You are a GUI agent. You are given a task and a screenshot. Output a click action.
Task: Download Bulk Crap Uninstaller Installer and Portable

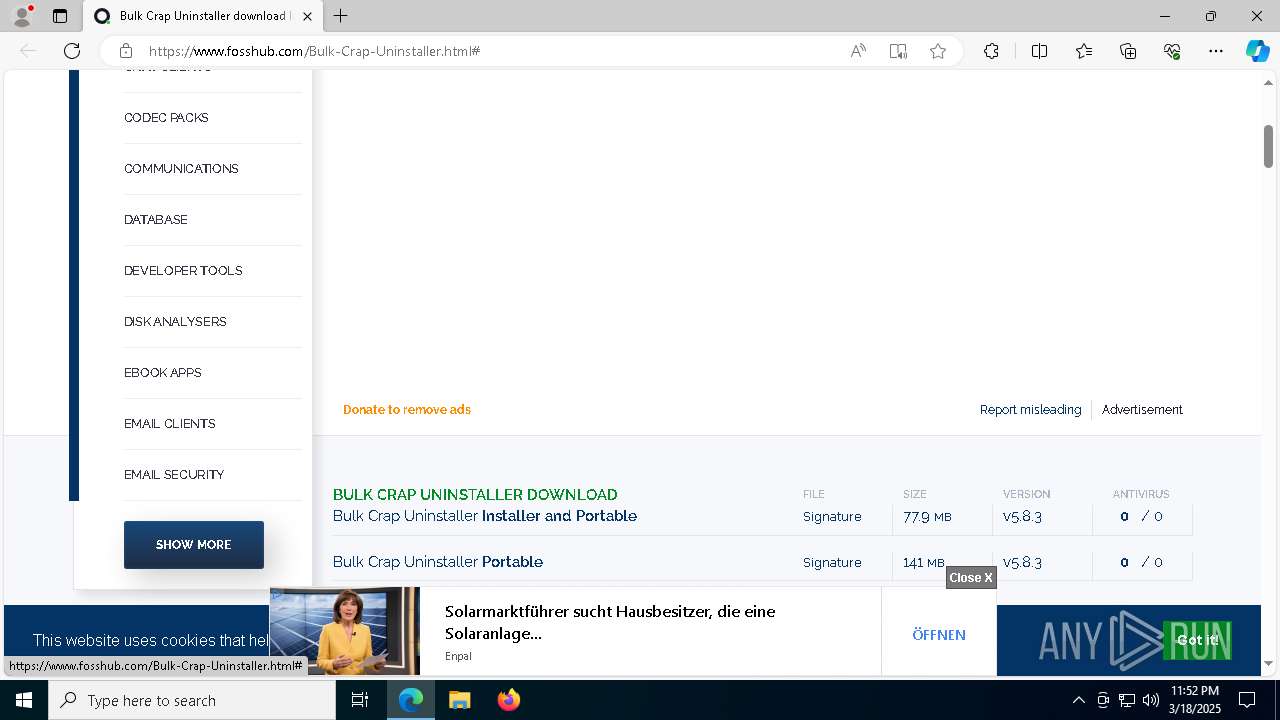485,516
